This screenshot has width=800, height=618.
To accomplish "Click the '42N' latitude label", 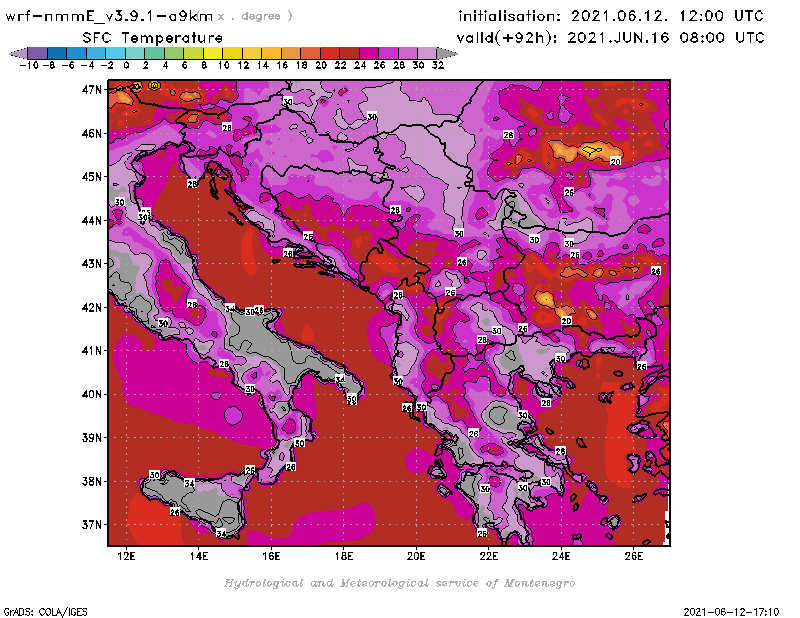I will click(92, 307).
